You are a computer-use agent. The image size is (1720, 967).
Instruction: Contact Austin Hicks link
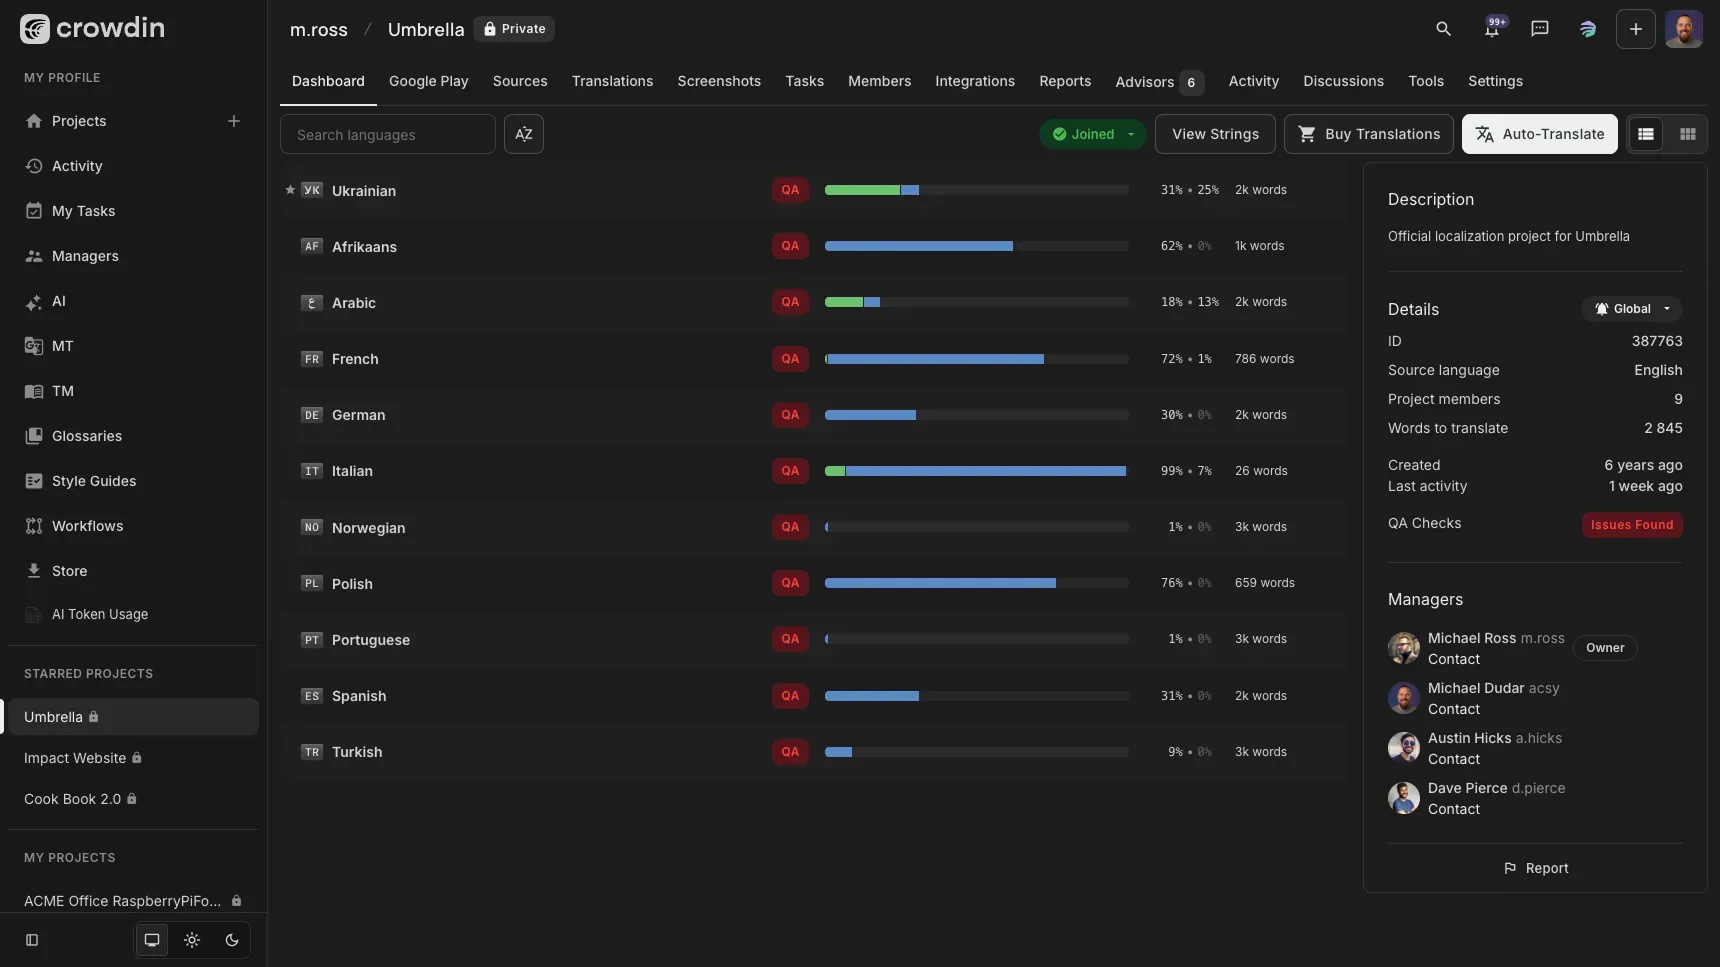pyautogui.click(x=1454, y=759)
